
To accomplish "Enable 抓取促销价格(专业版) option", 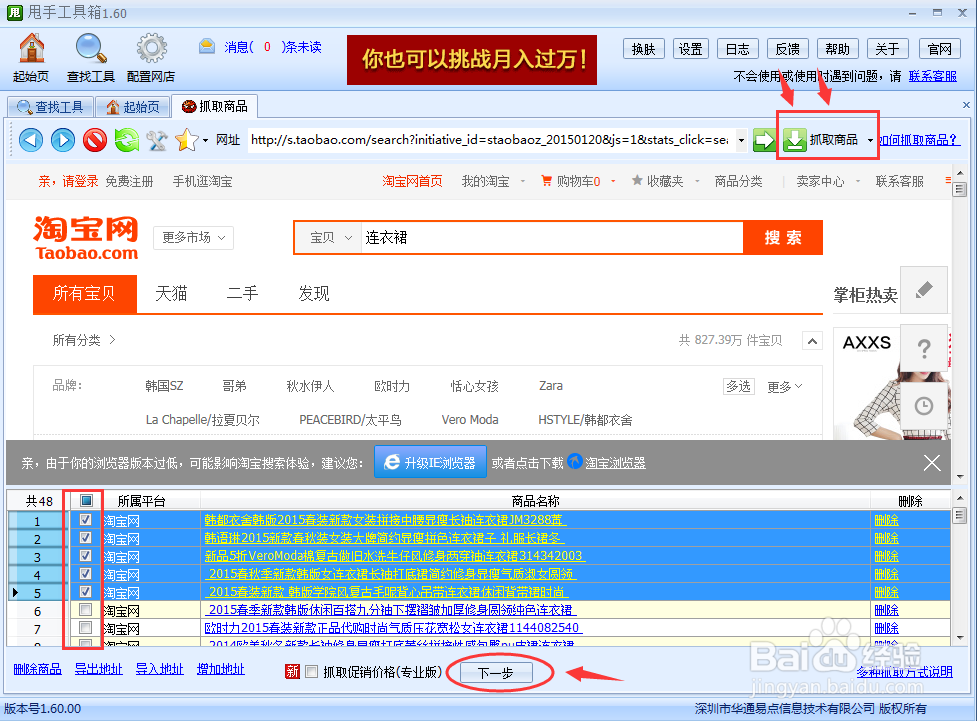I will click(x=311, y=672).
